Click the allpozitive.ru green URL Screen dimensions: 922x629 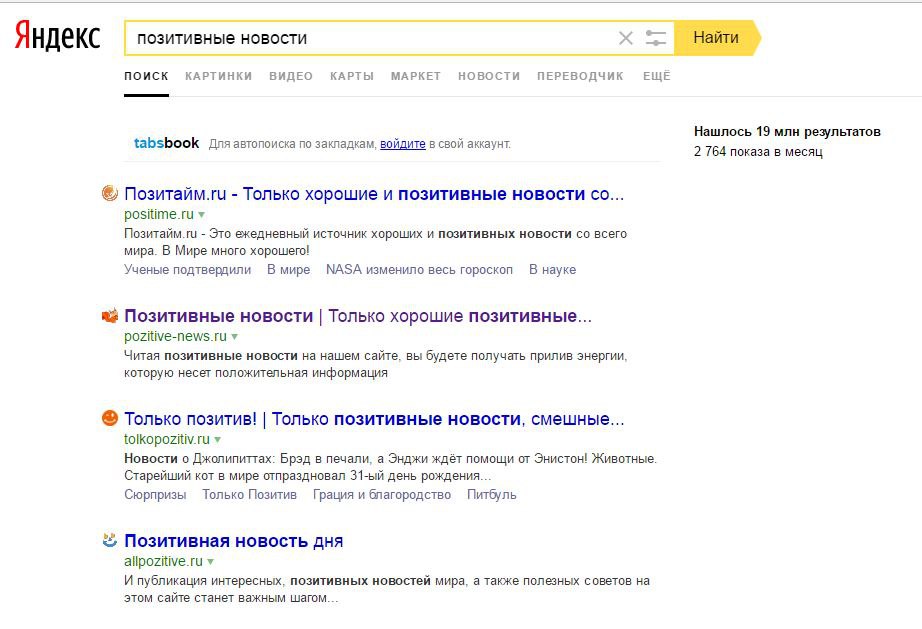(163, 561)
